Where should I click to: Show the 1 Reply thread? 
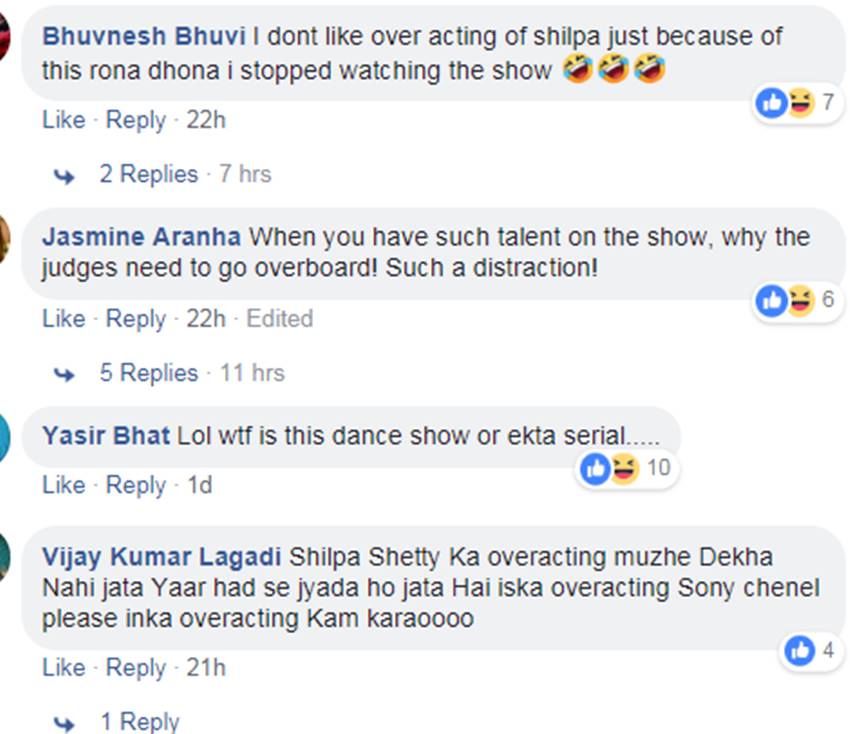(139, 722)
